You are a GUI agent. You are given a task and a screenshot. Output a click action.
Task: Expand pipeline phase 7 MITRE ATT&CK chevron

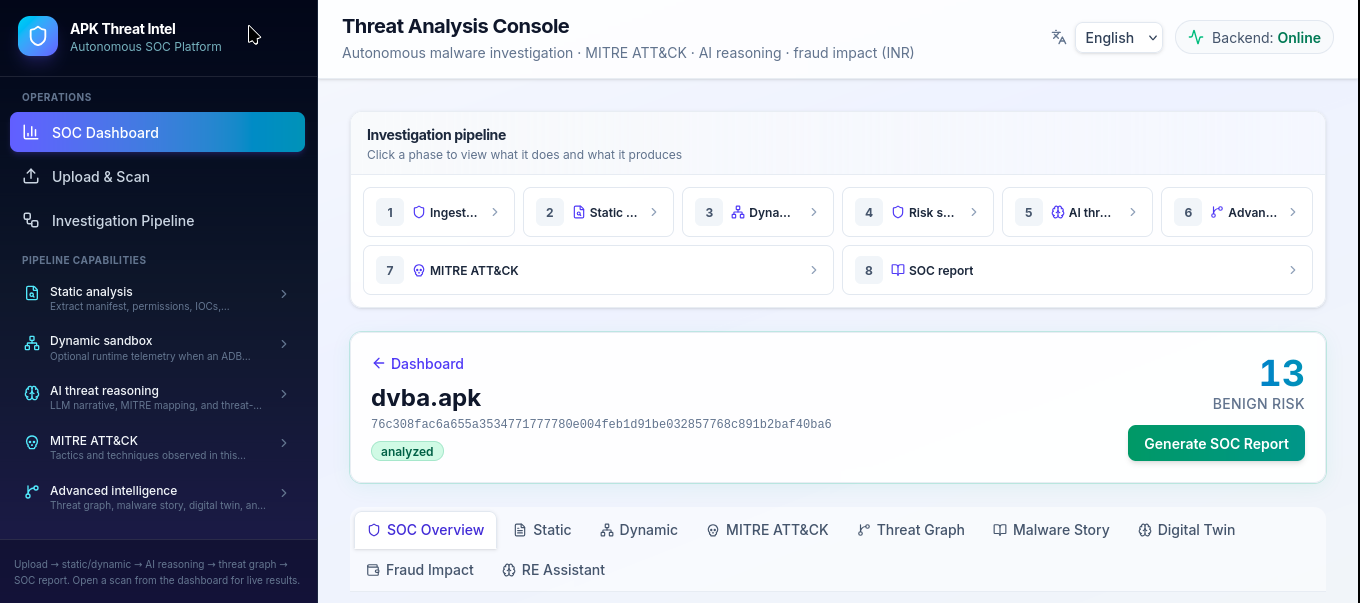coord(814,270)
